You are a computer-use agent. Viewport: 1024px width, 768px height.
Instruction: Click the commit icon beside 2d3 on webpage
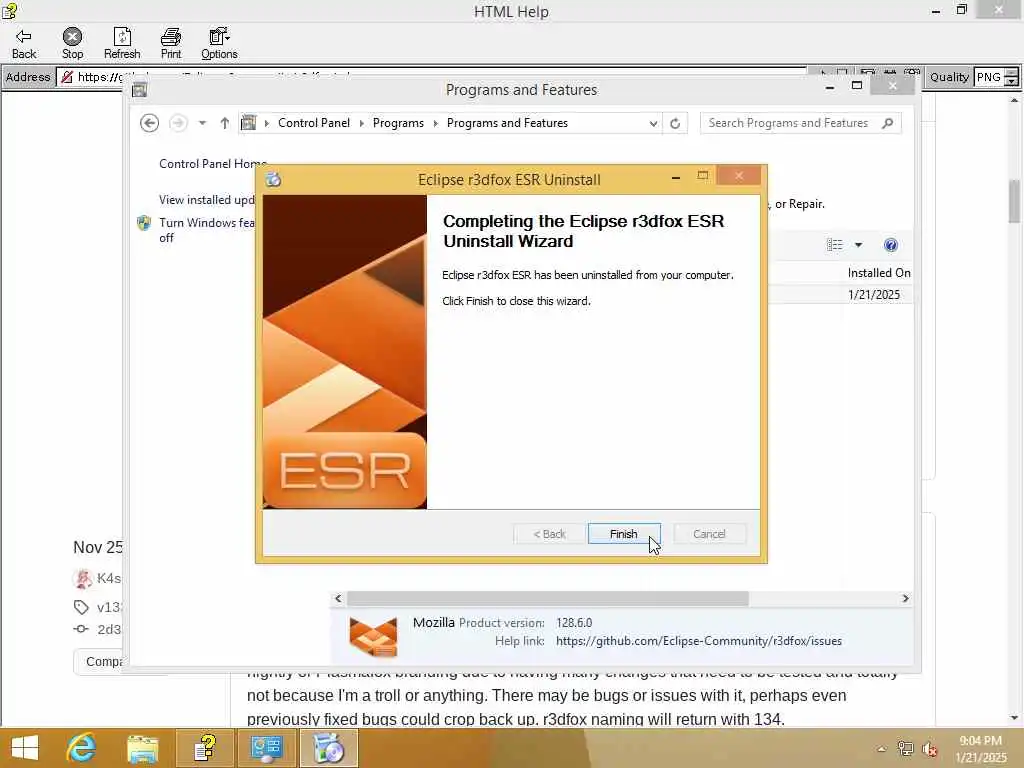click(x=81, y=629)
